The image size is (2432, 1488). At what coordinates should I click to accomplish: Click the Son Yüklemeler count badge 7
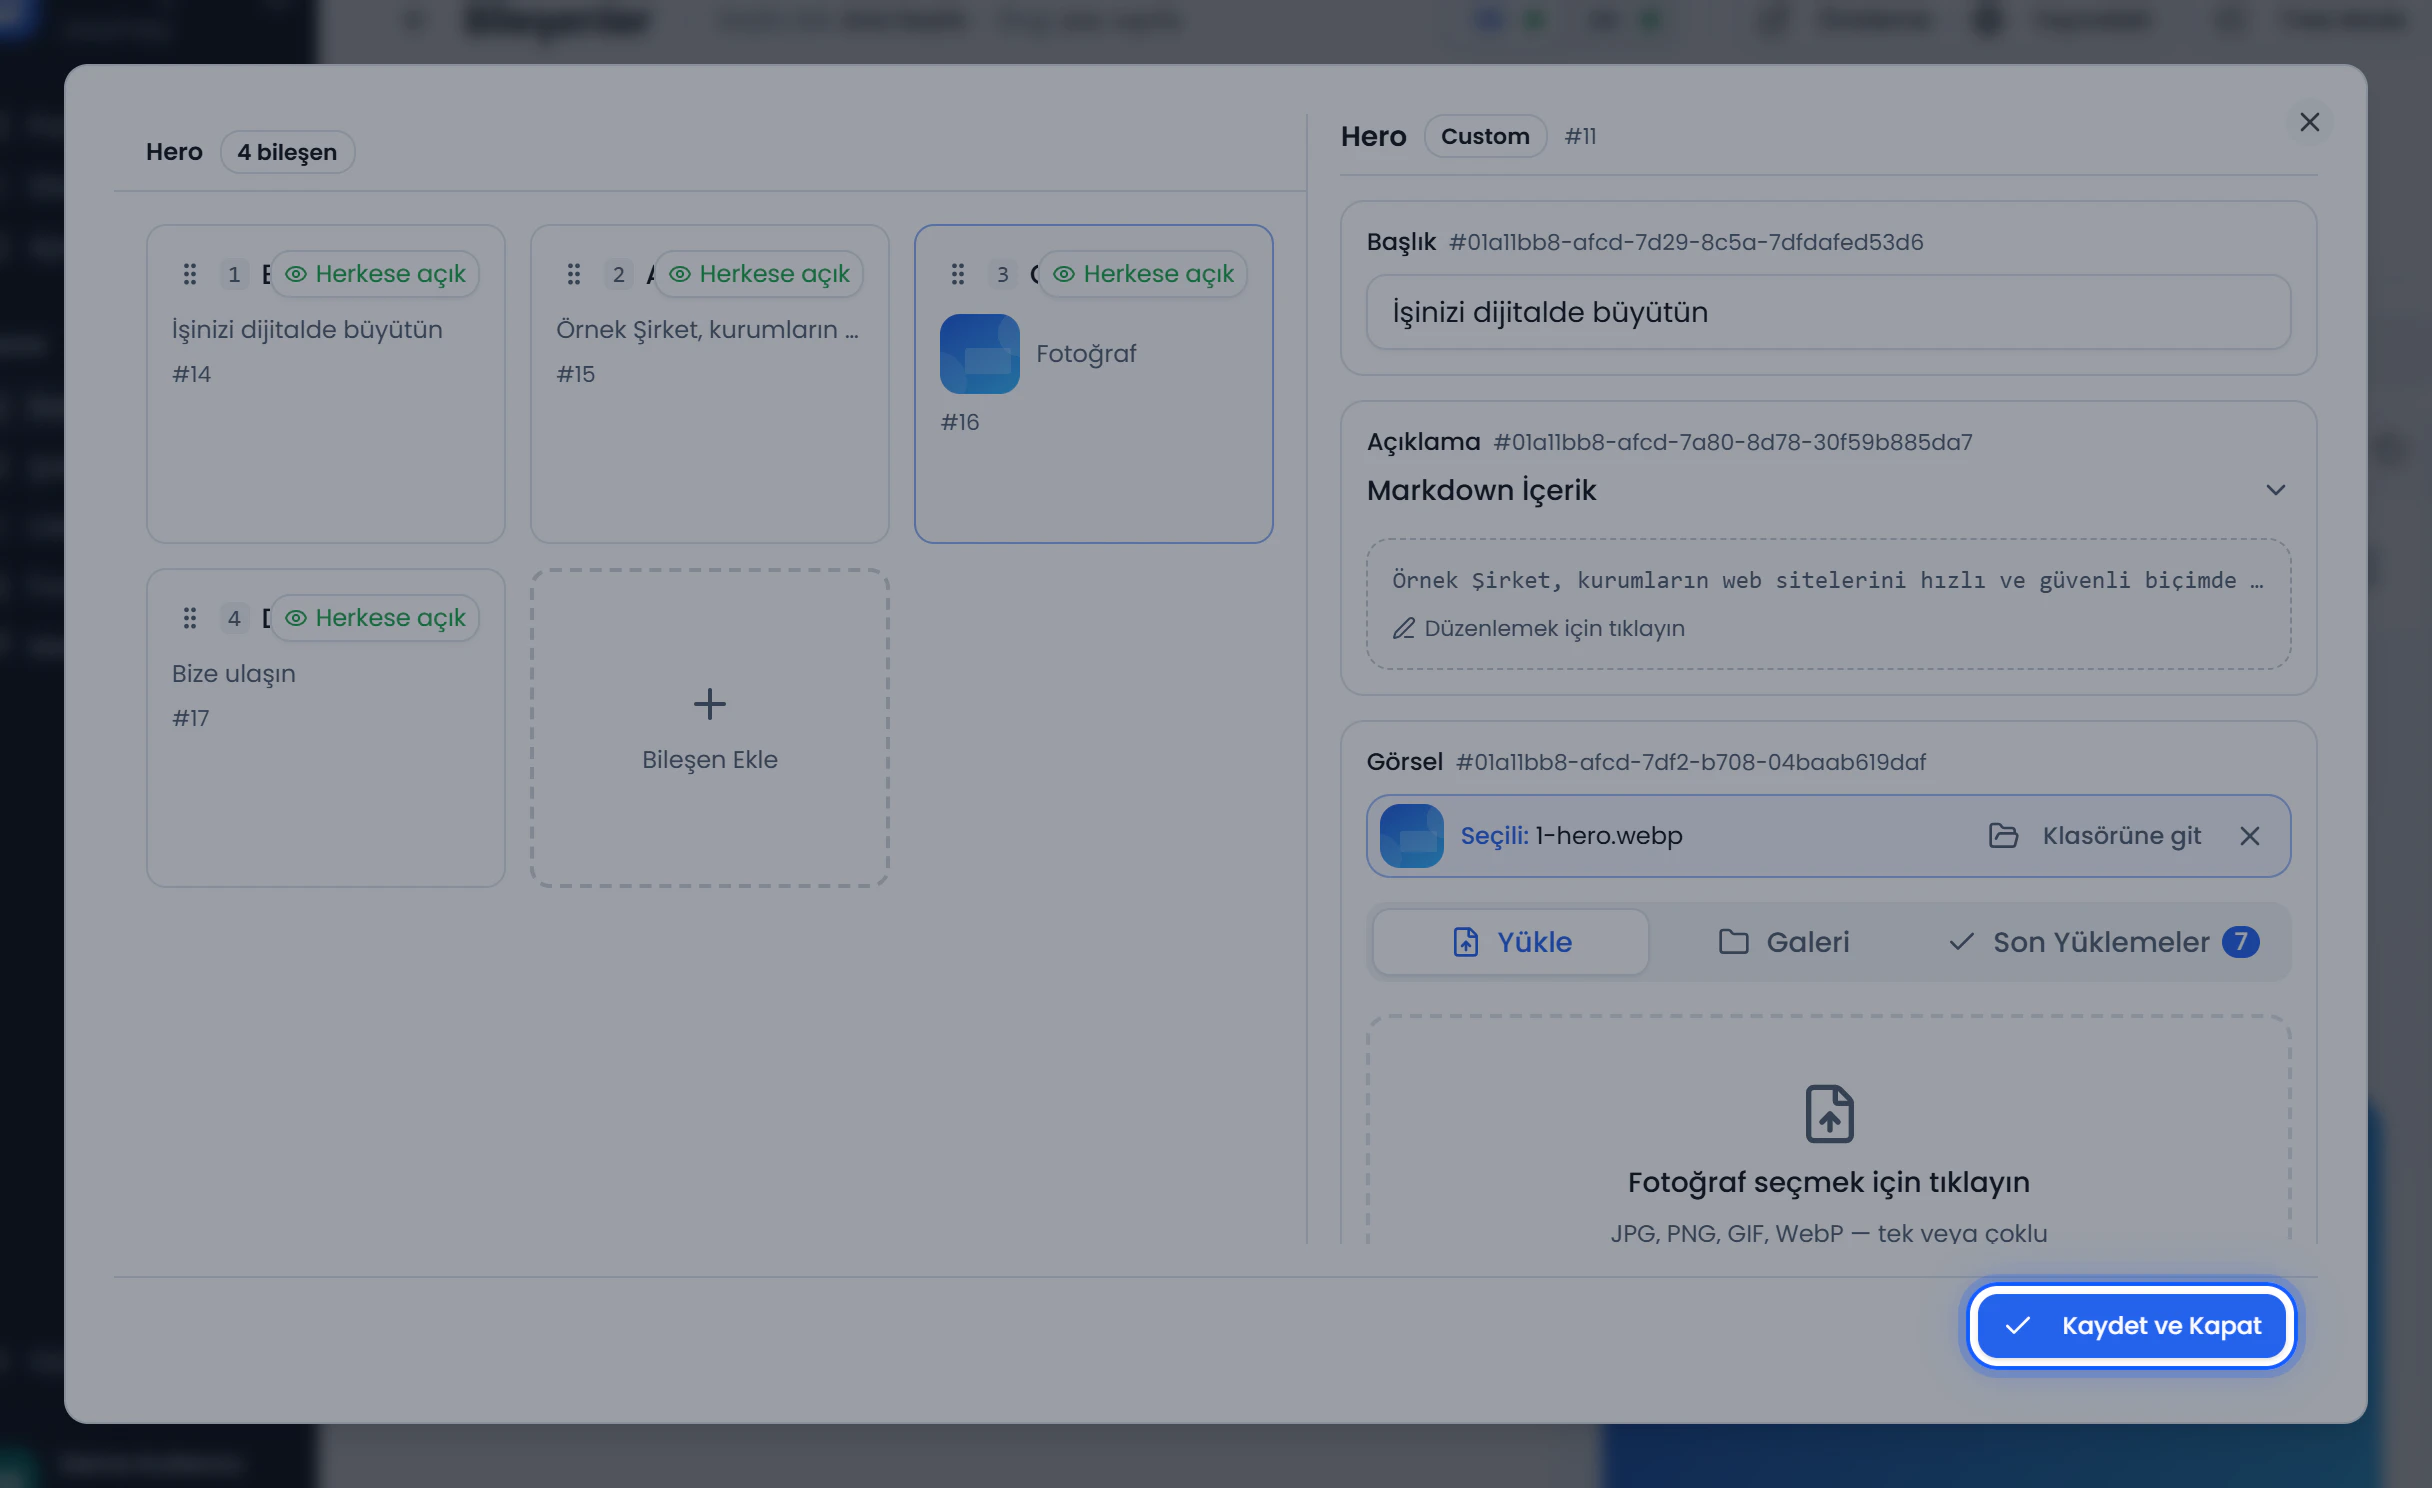(x=2241, y=942)
